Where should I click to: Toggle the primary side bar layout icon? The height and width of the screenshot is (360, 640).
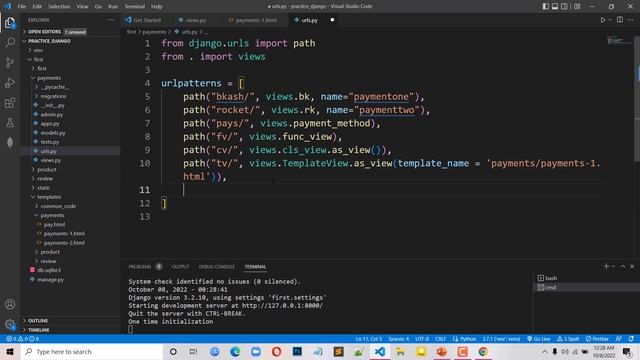point(546,6)
